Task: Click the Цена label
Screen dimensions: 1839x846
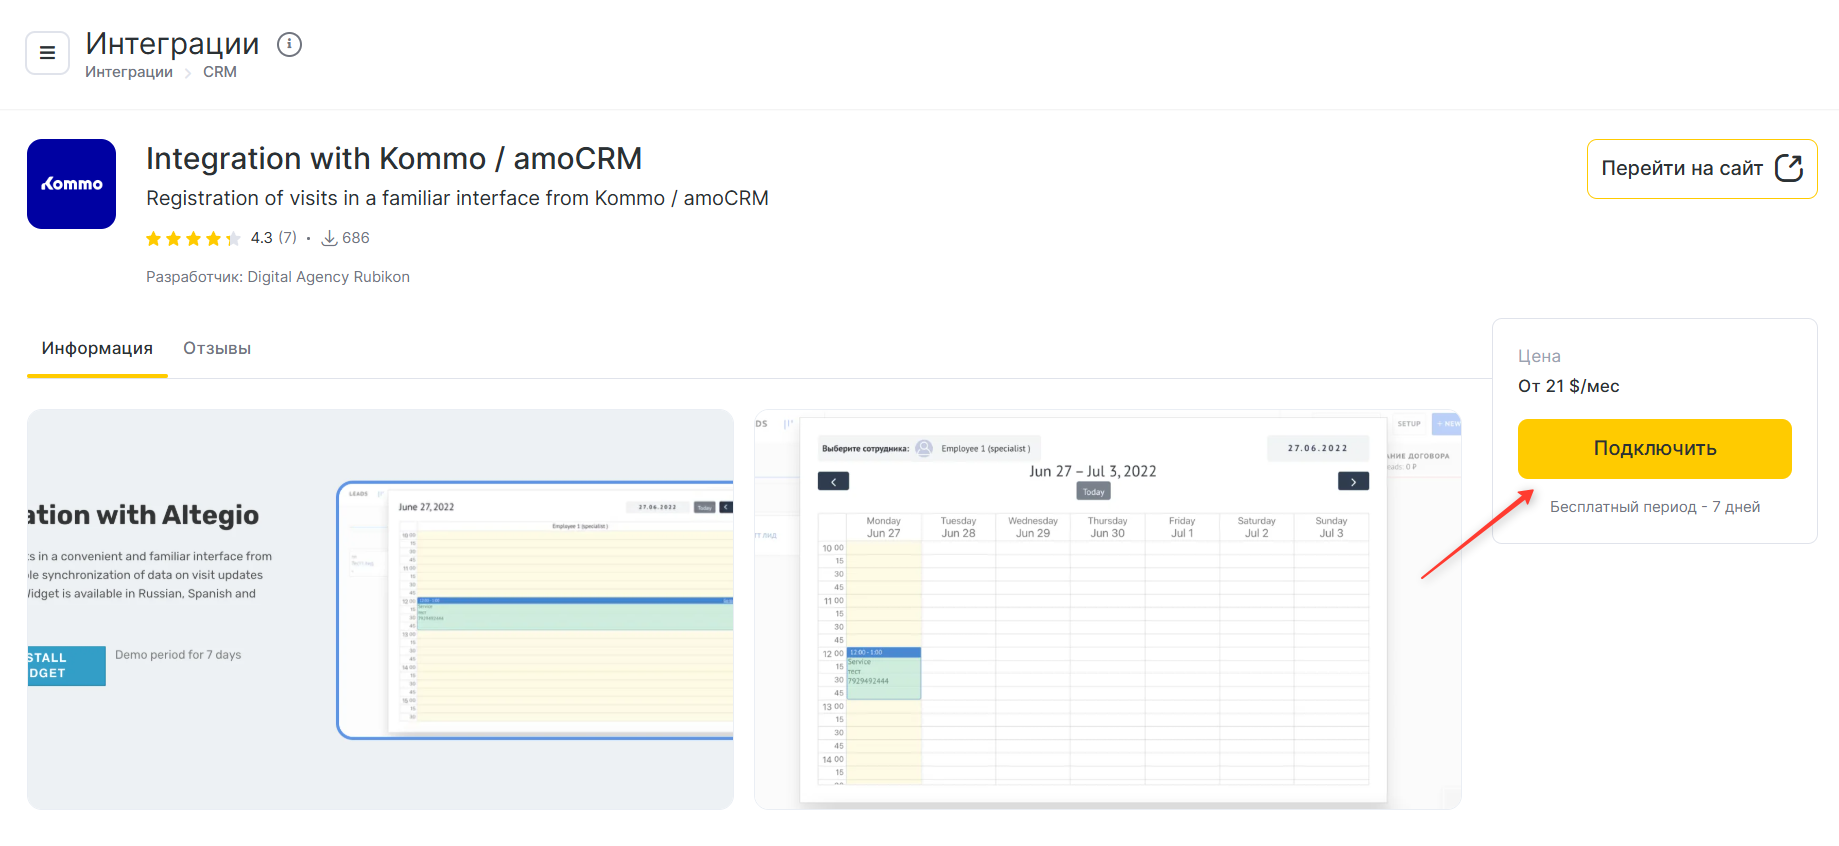Action: coord(1539,356)
